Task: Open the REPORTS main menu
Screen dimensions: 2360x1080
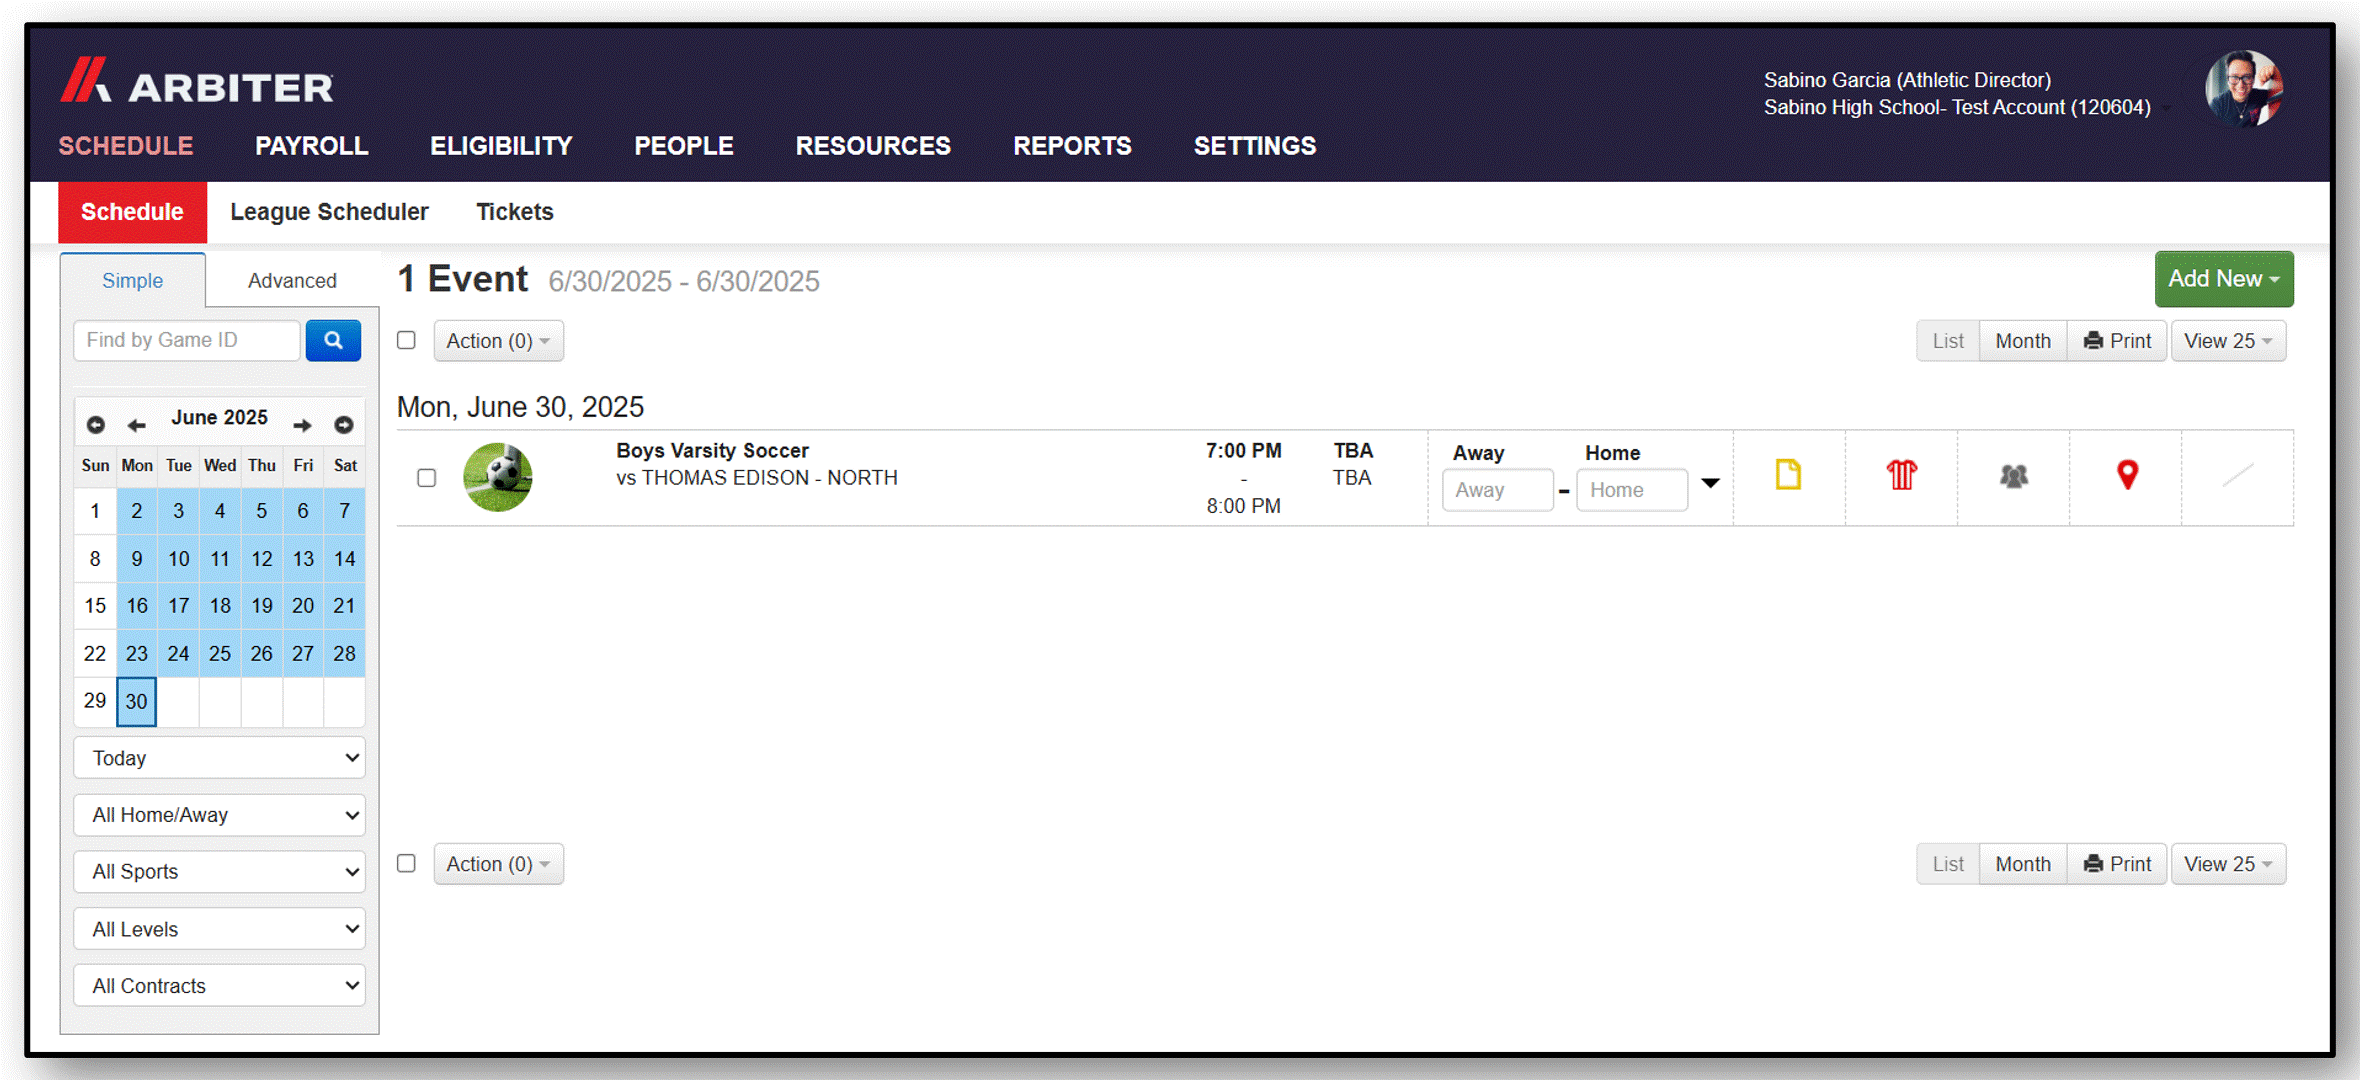Action: [x=1072, y=146]
